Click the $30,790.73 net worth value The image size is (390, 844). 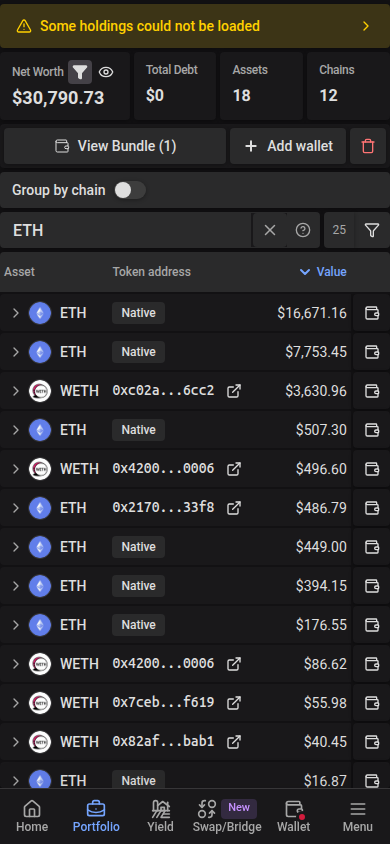(58, 97)
